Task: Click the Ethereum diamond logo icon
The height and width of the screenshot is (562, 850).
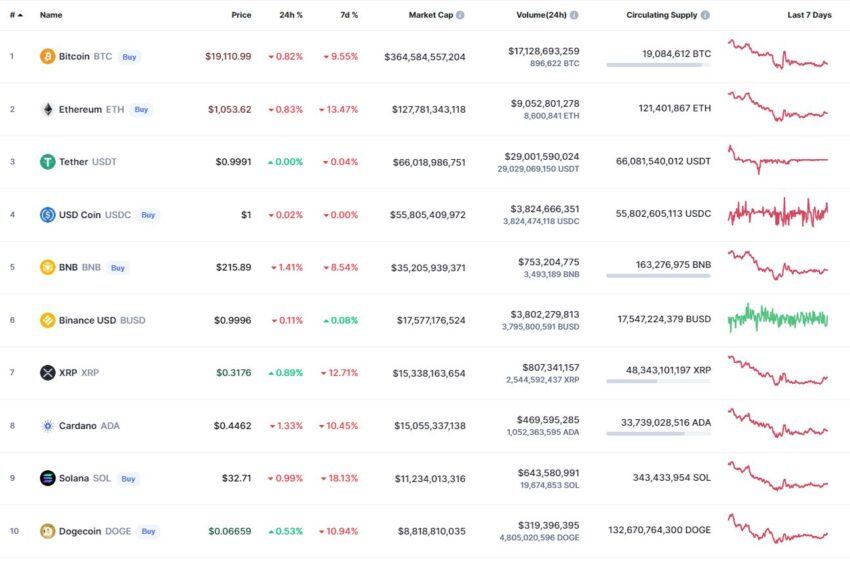Action: 48,109
